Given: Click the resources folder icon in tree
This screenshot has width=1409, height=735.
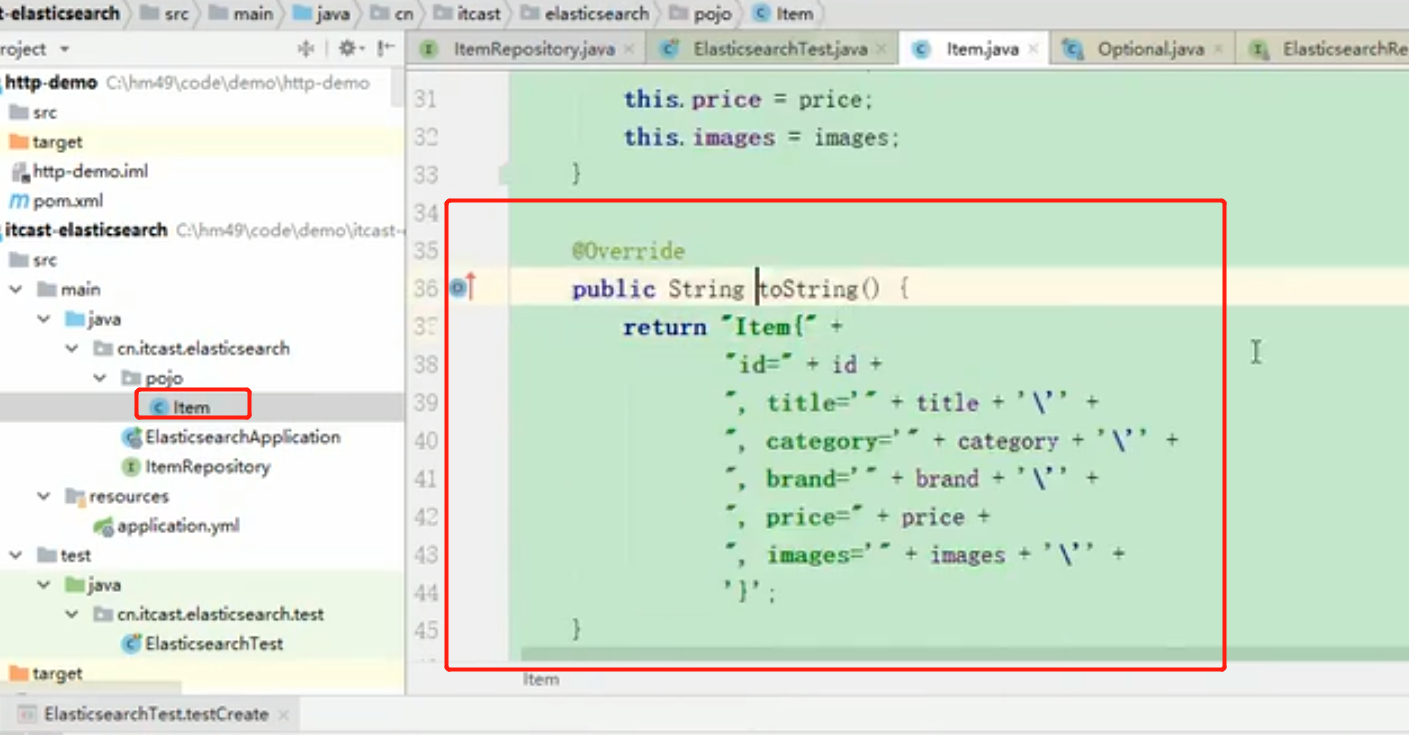Looking at the screenshot, I should [75, 497].
